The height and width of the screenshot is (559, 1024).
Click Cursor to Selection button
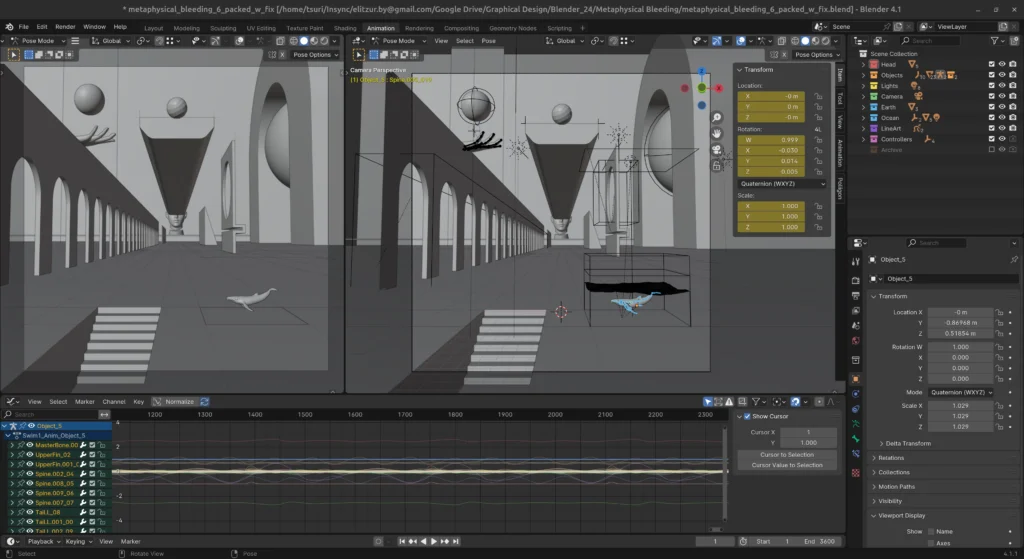click(x=787, y=455)
